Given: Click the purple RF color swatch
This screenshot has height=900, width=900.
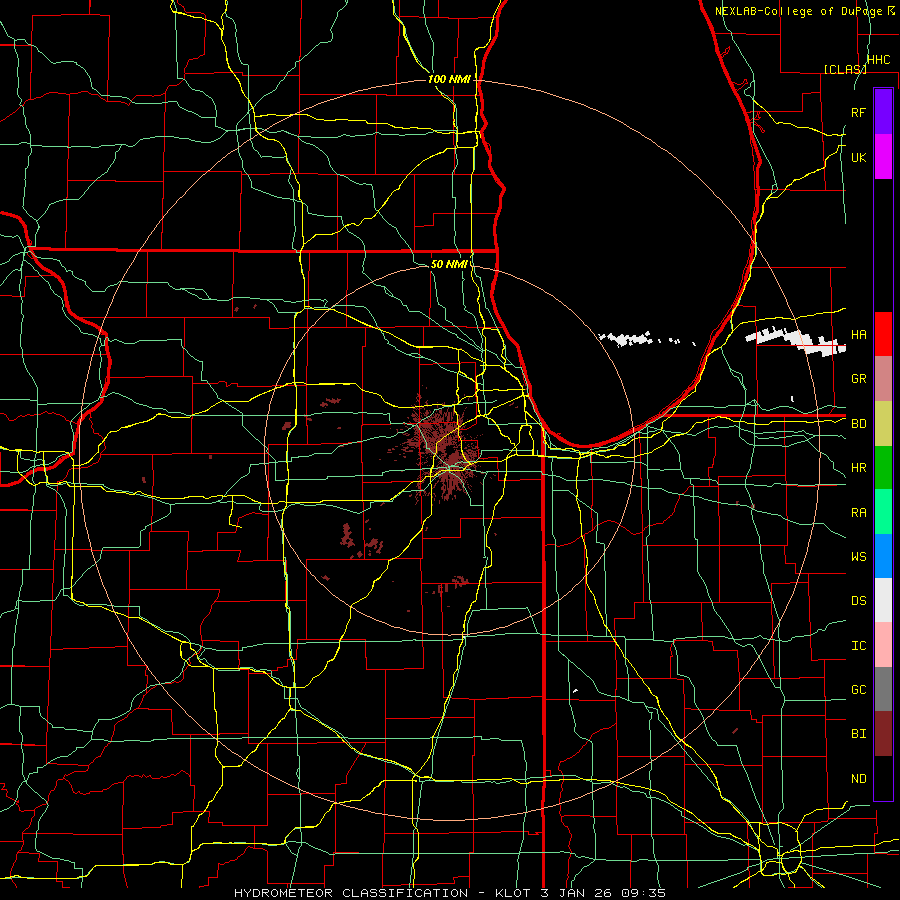Looking at the screenshot, I should click(883, 112).
